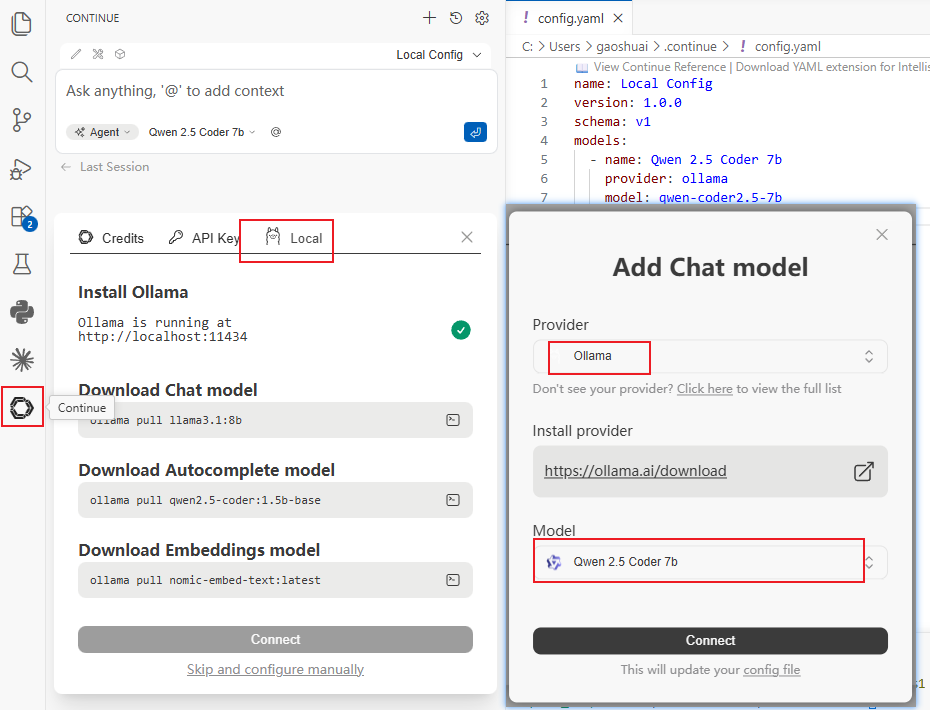Run nomic-embed-text pull command in terminal

click(453, 580)
